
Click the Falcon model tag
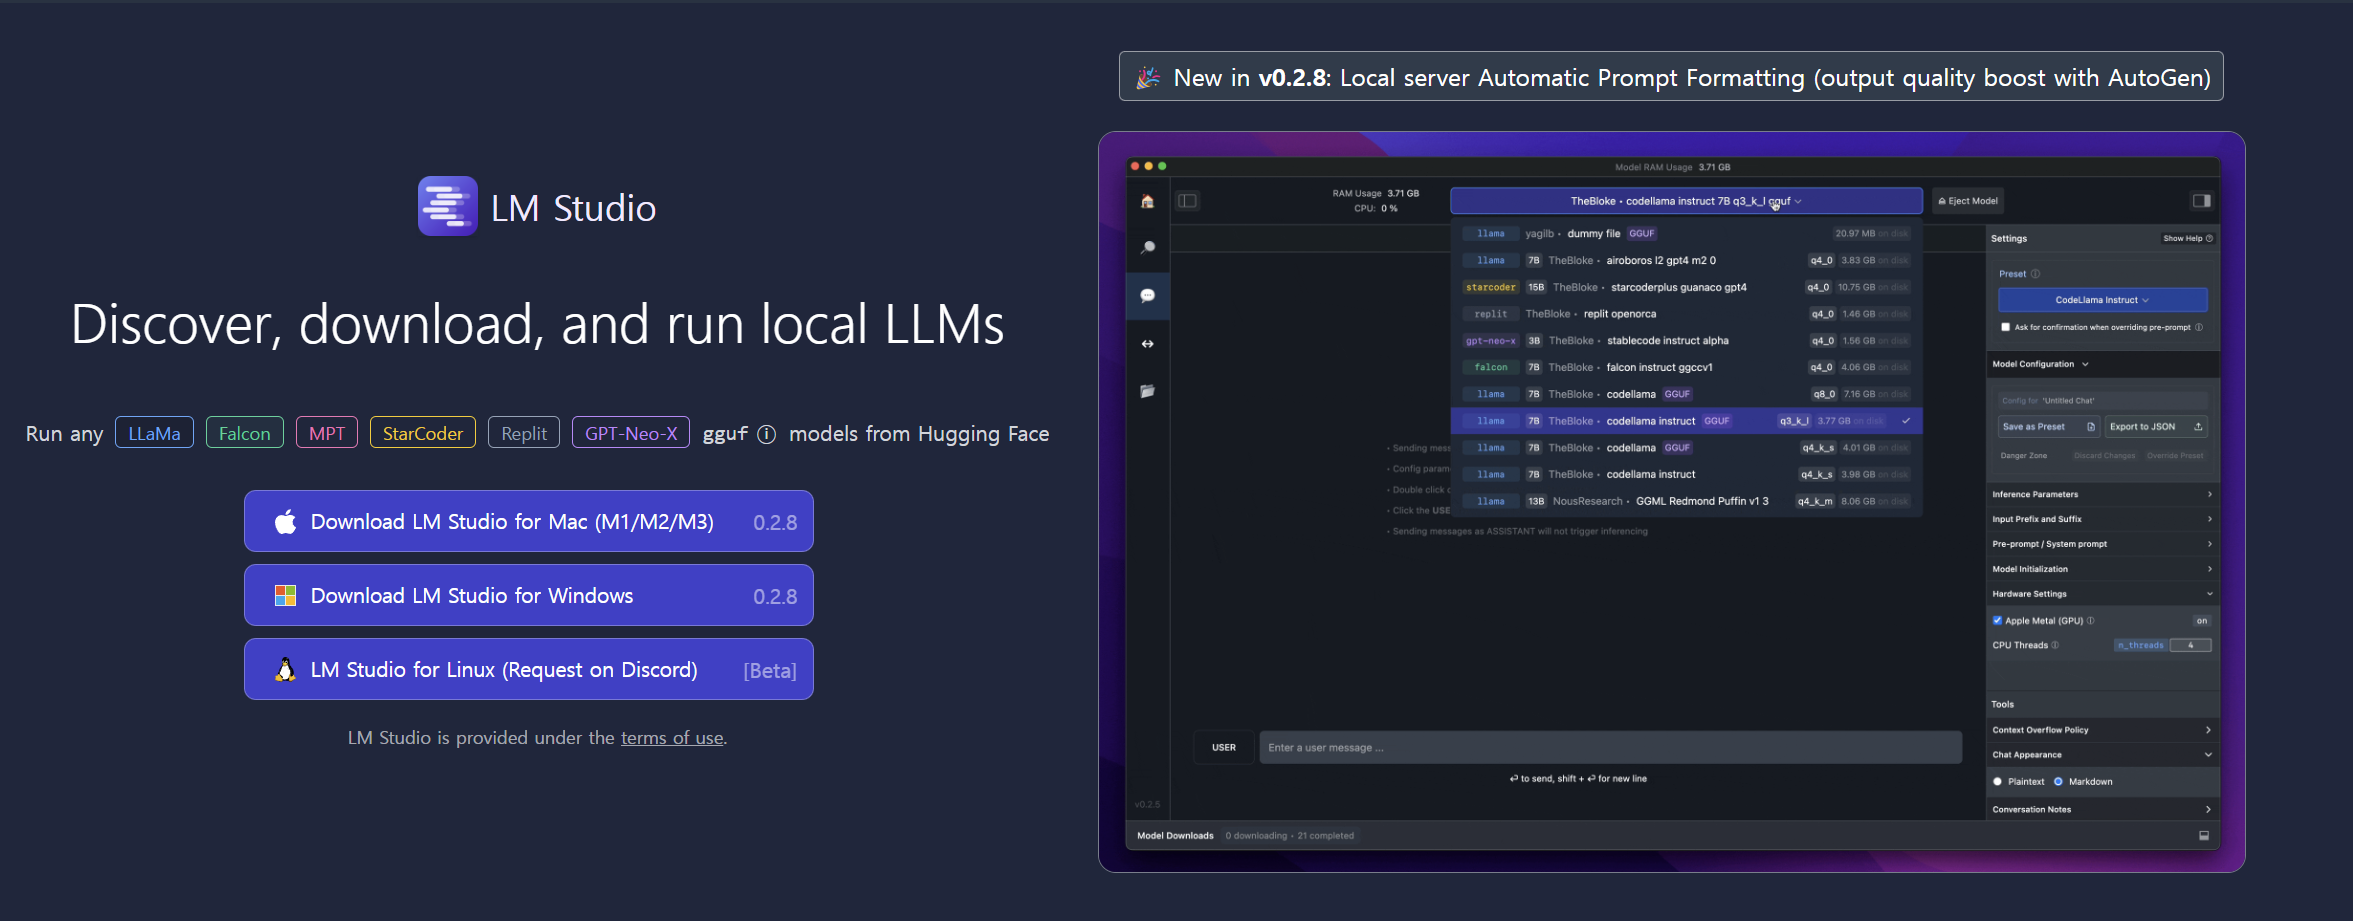pos(245,433)
